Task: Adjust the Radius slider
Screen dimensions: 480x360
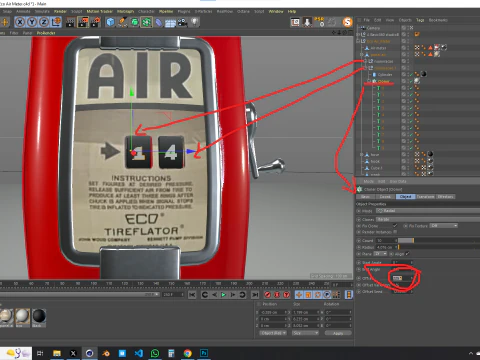Action: click(x=439, y=247)
